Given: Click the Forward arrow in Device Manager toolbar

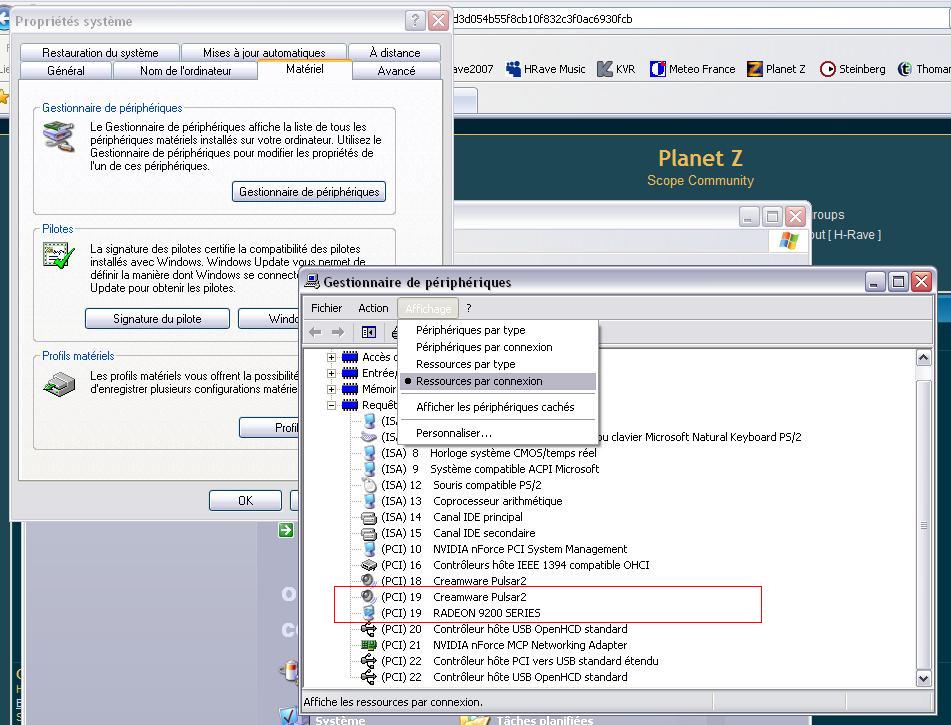Looking at the screenshot, I should pos(338,332).
